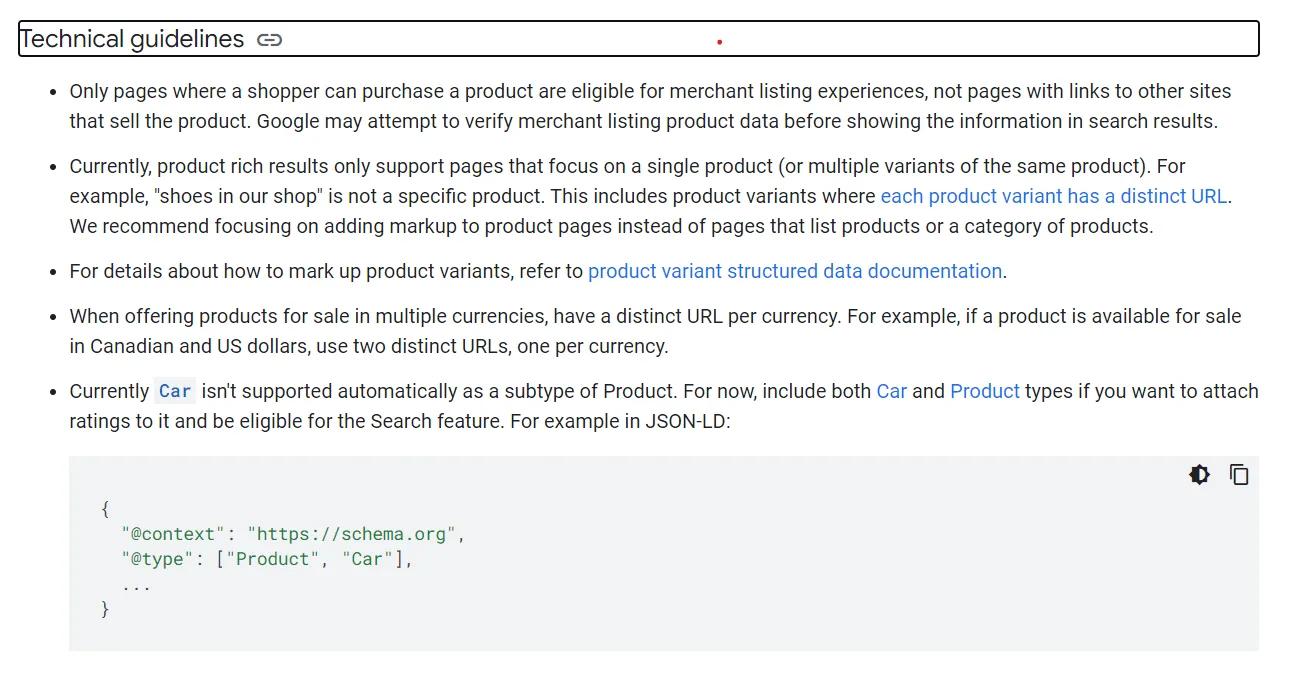Toggle dark mode on the code sample
Image resolution: width=1292 pixels, height=678 pixels.
[1198, 474]
